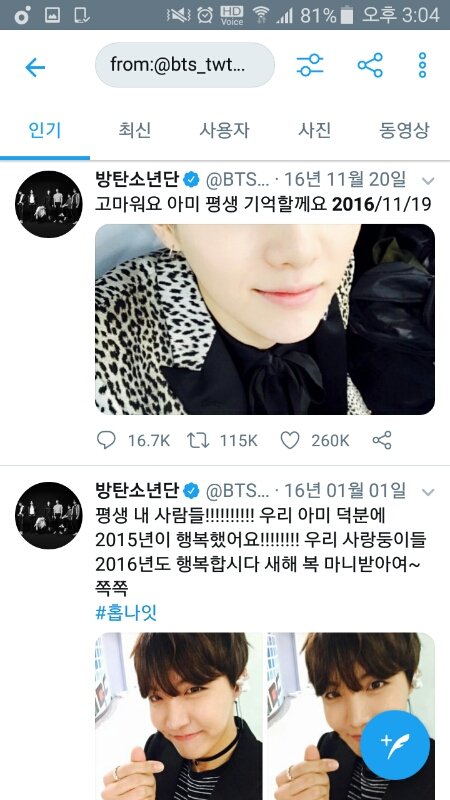450x800 pixels.
Task: Open the leopard-print jacket photo
Action: (x=265, y=319)
